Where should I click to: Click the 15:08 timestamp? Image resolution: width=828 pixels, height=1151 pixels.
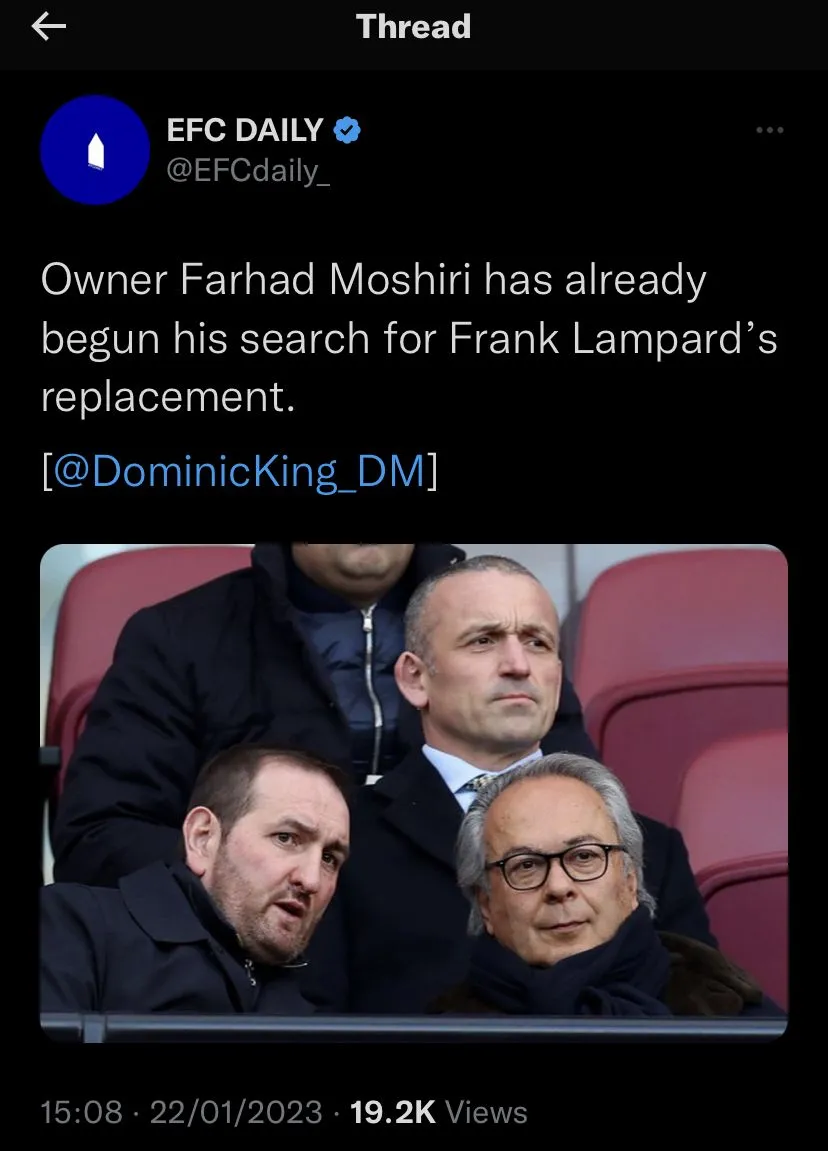tap(82, 1112)
